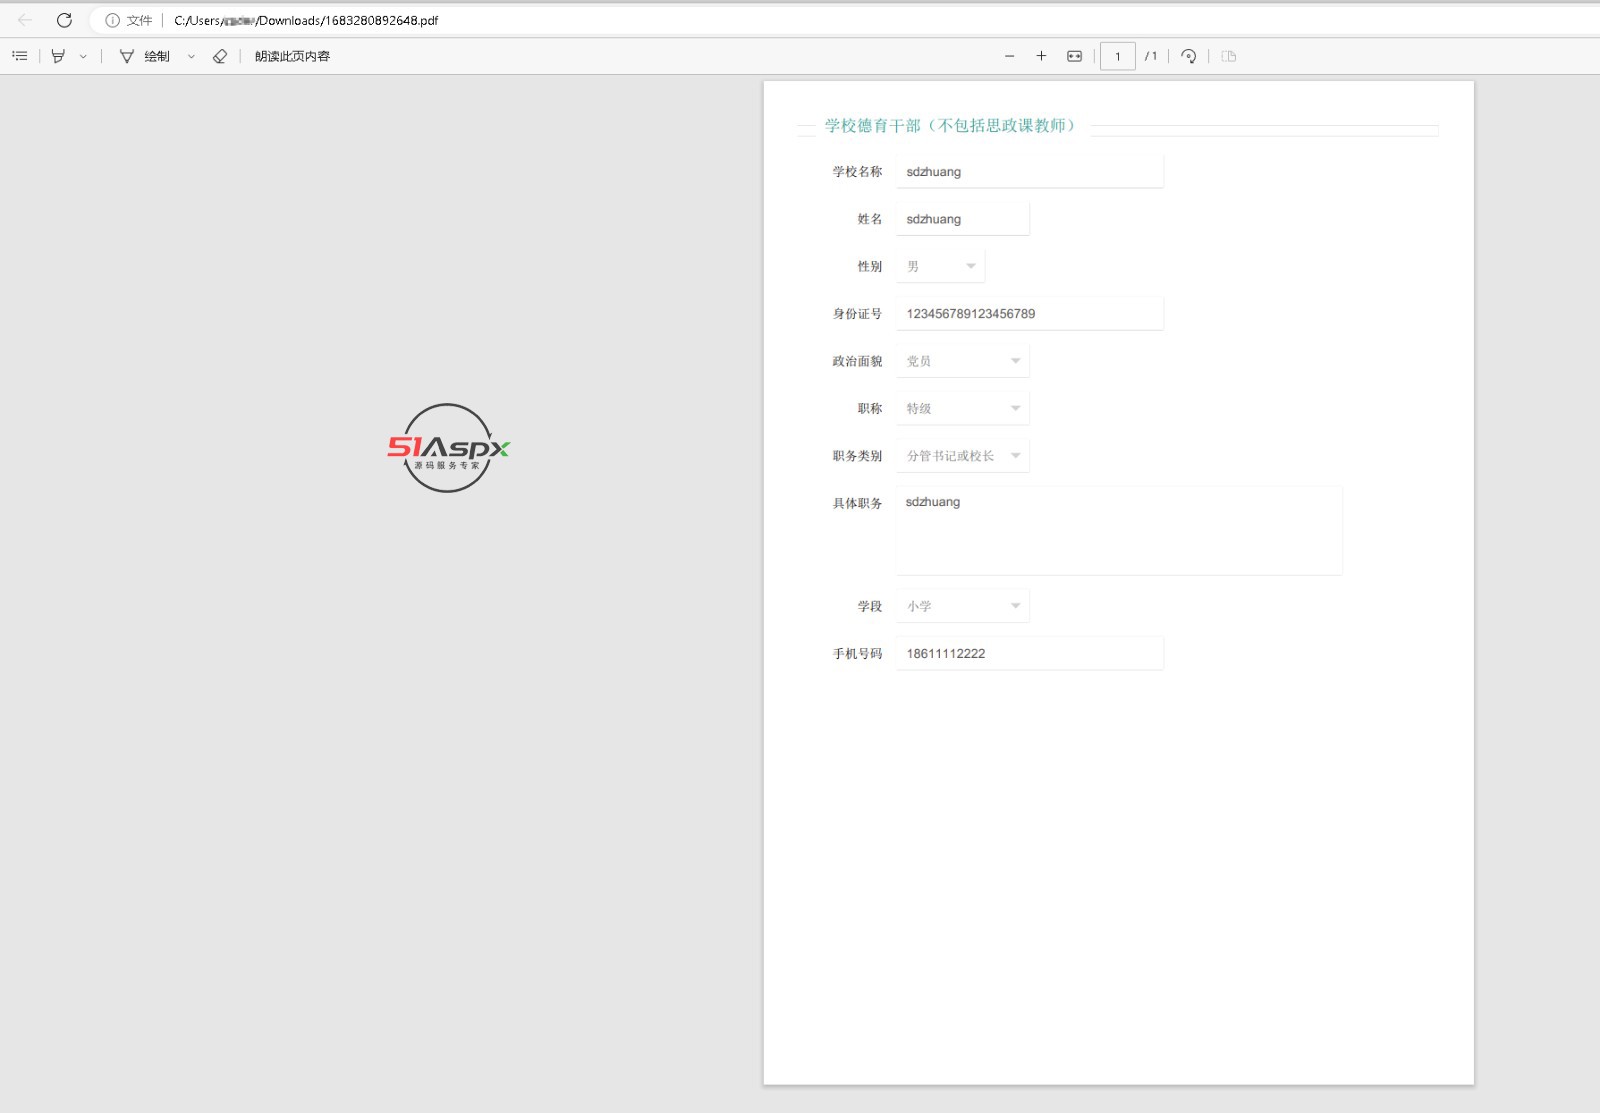Click the 职称 value 特级
This screenshot has width=1600, height=1113.
tap(919, 408)
